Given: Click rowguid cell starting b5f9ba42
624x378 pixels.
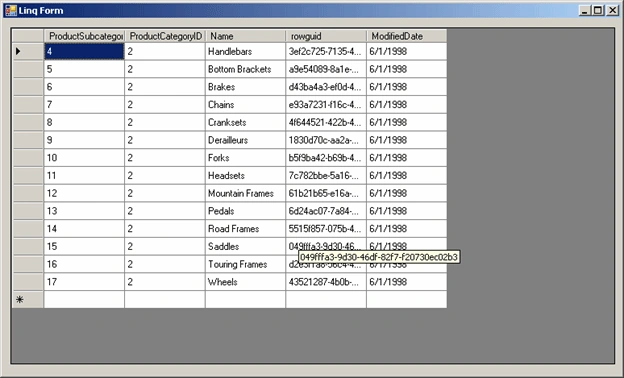Looking at the screenshot, I should click(x=326, y=158).
